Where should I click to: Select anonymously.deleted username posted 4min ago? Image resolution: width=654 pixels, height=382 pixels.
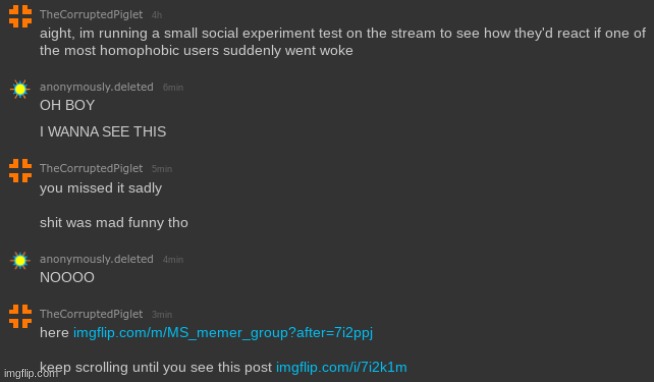point(96,259)
